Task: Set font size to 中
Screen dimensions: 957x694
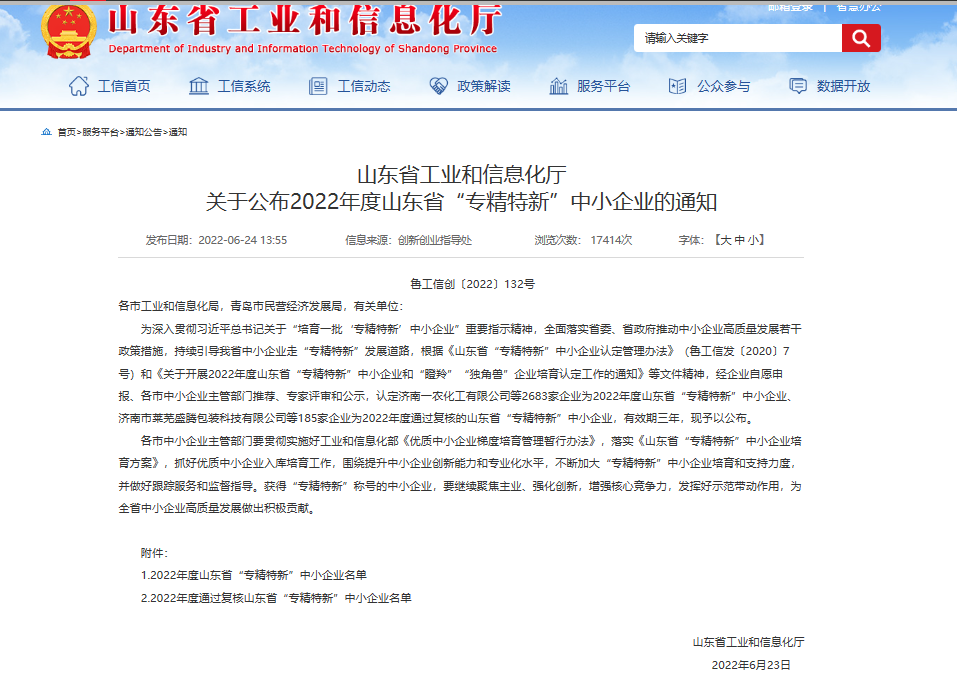Action: pos(739,240)
